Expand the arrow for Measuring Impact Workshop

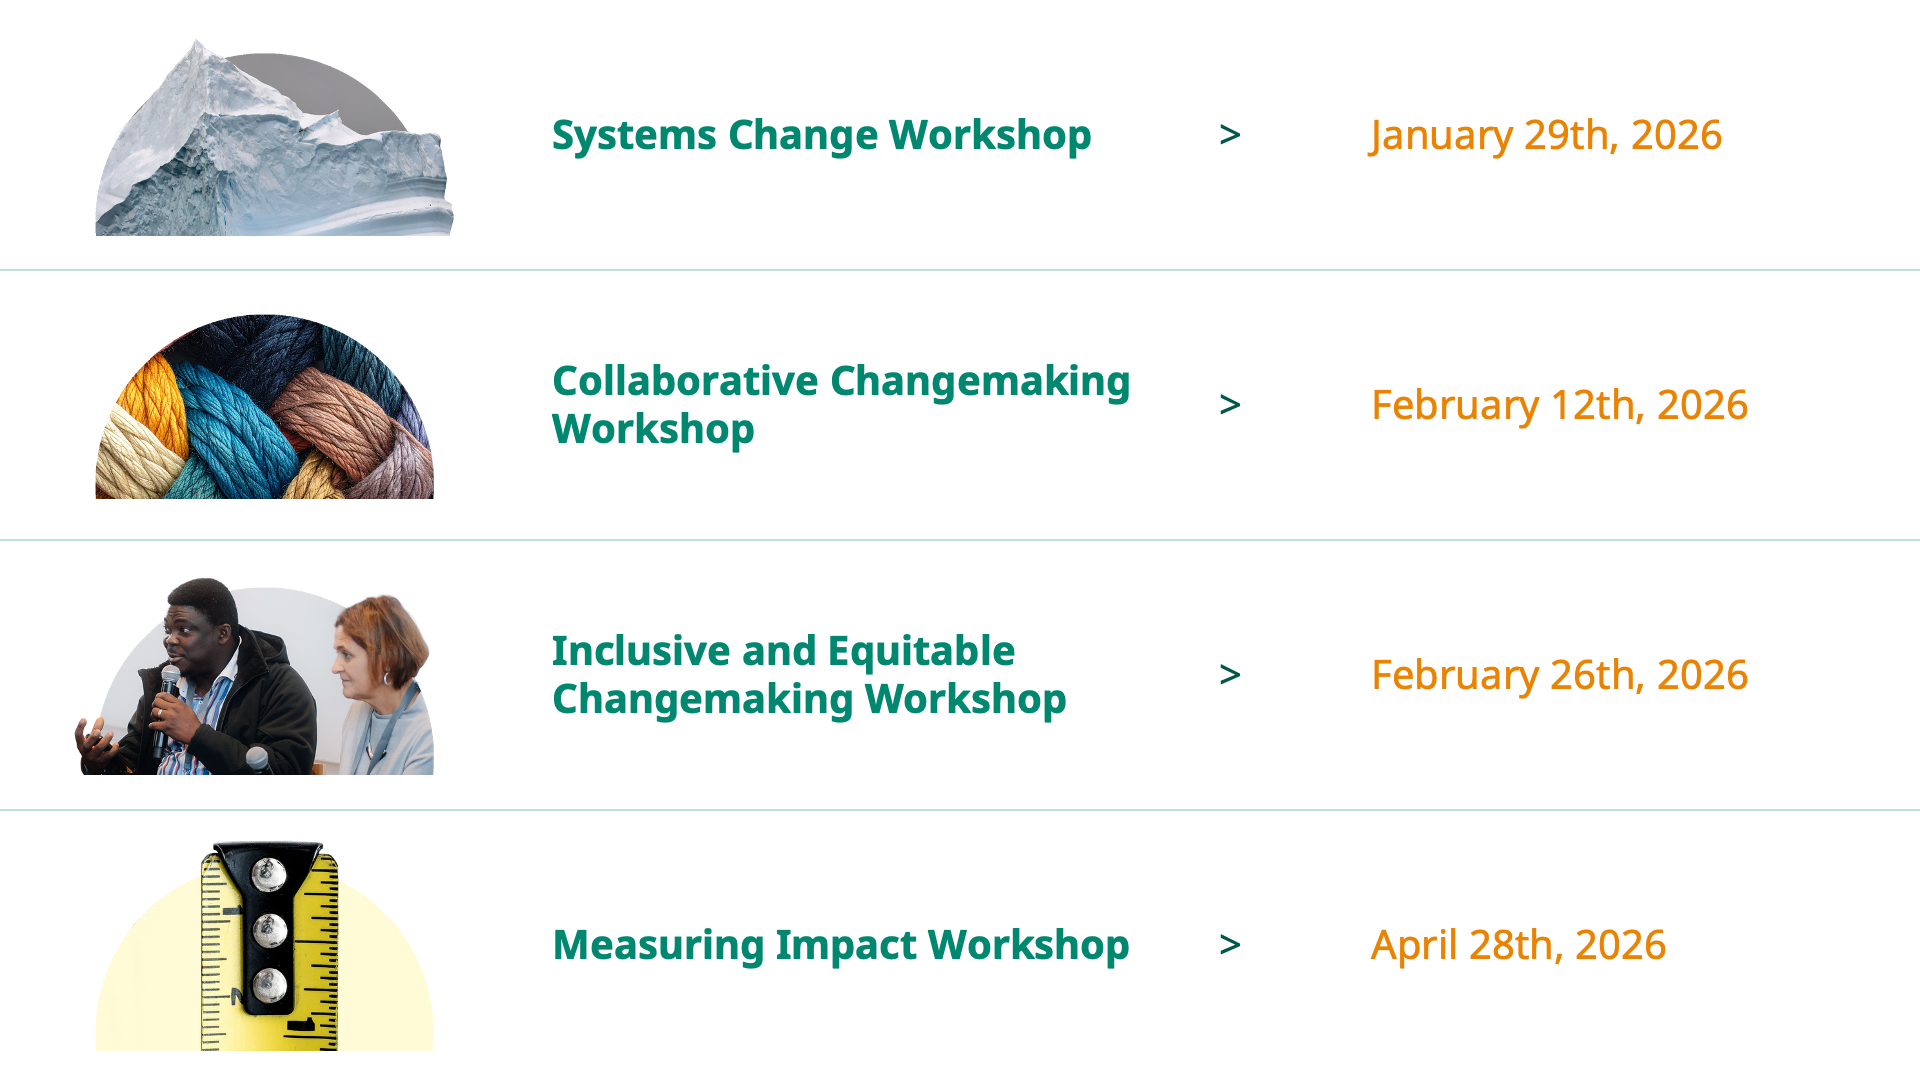coord(1230,945)
